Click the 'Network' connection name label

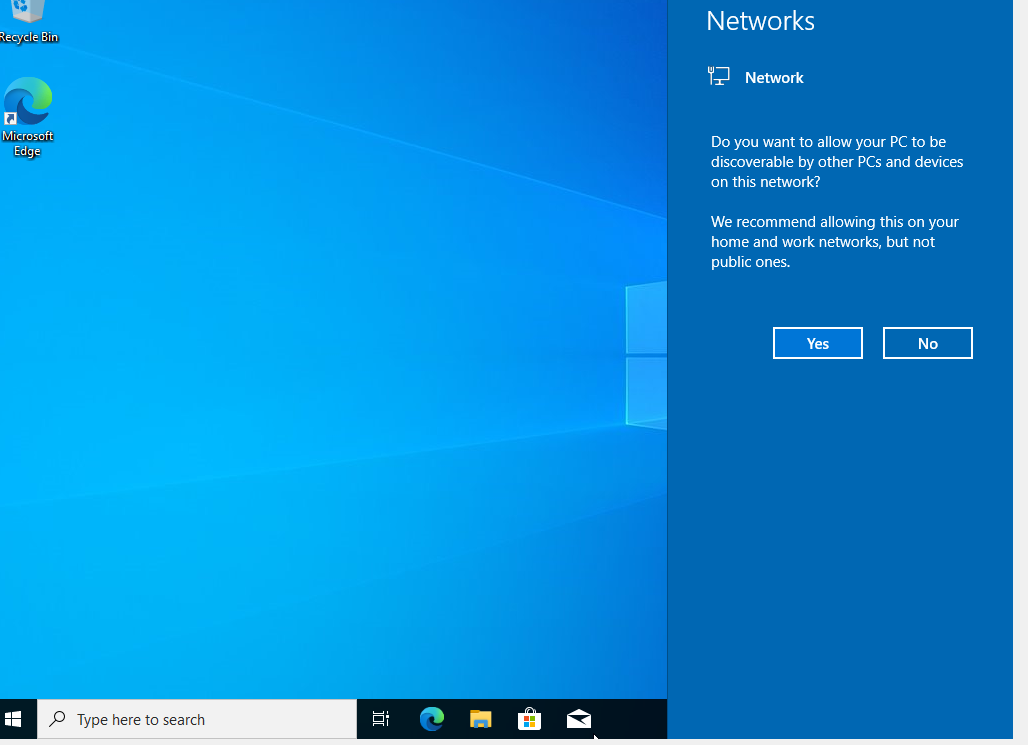(774, 77)
